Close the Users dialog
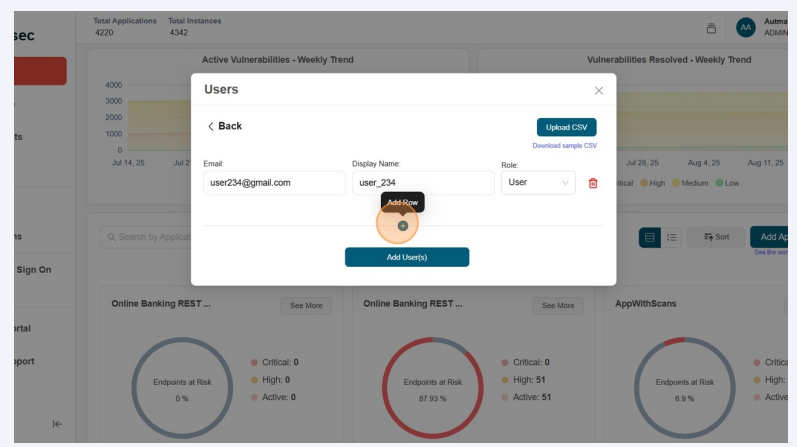Screen dimensions: 797x447 click(599, 91)
